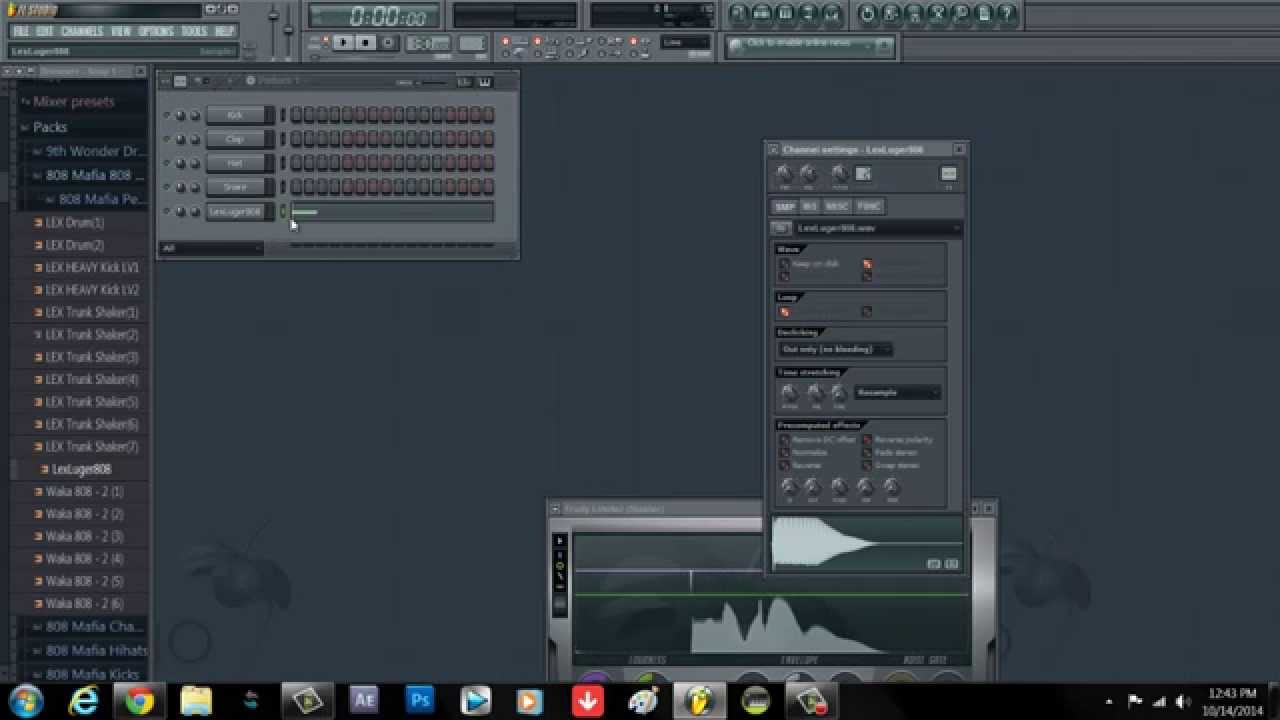Click the Kick channel button
Viewport: 1280px width, 720px height.
click(237, 115)
